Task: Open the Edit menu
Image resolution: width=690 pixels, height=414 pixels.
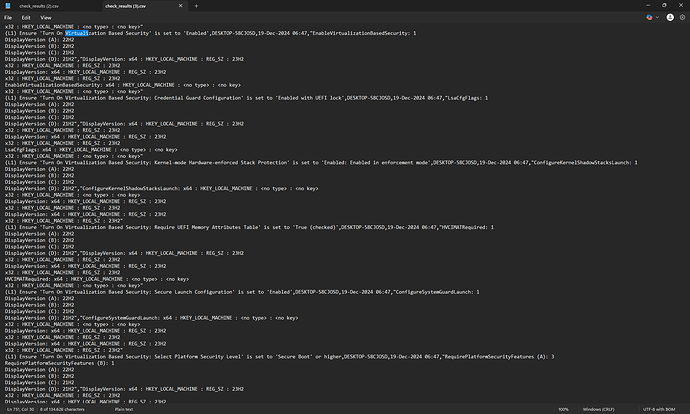Action: [x=28, y=17]
